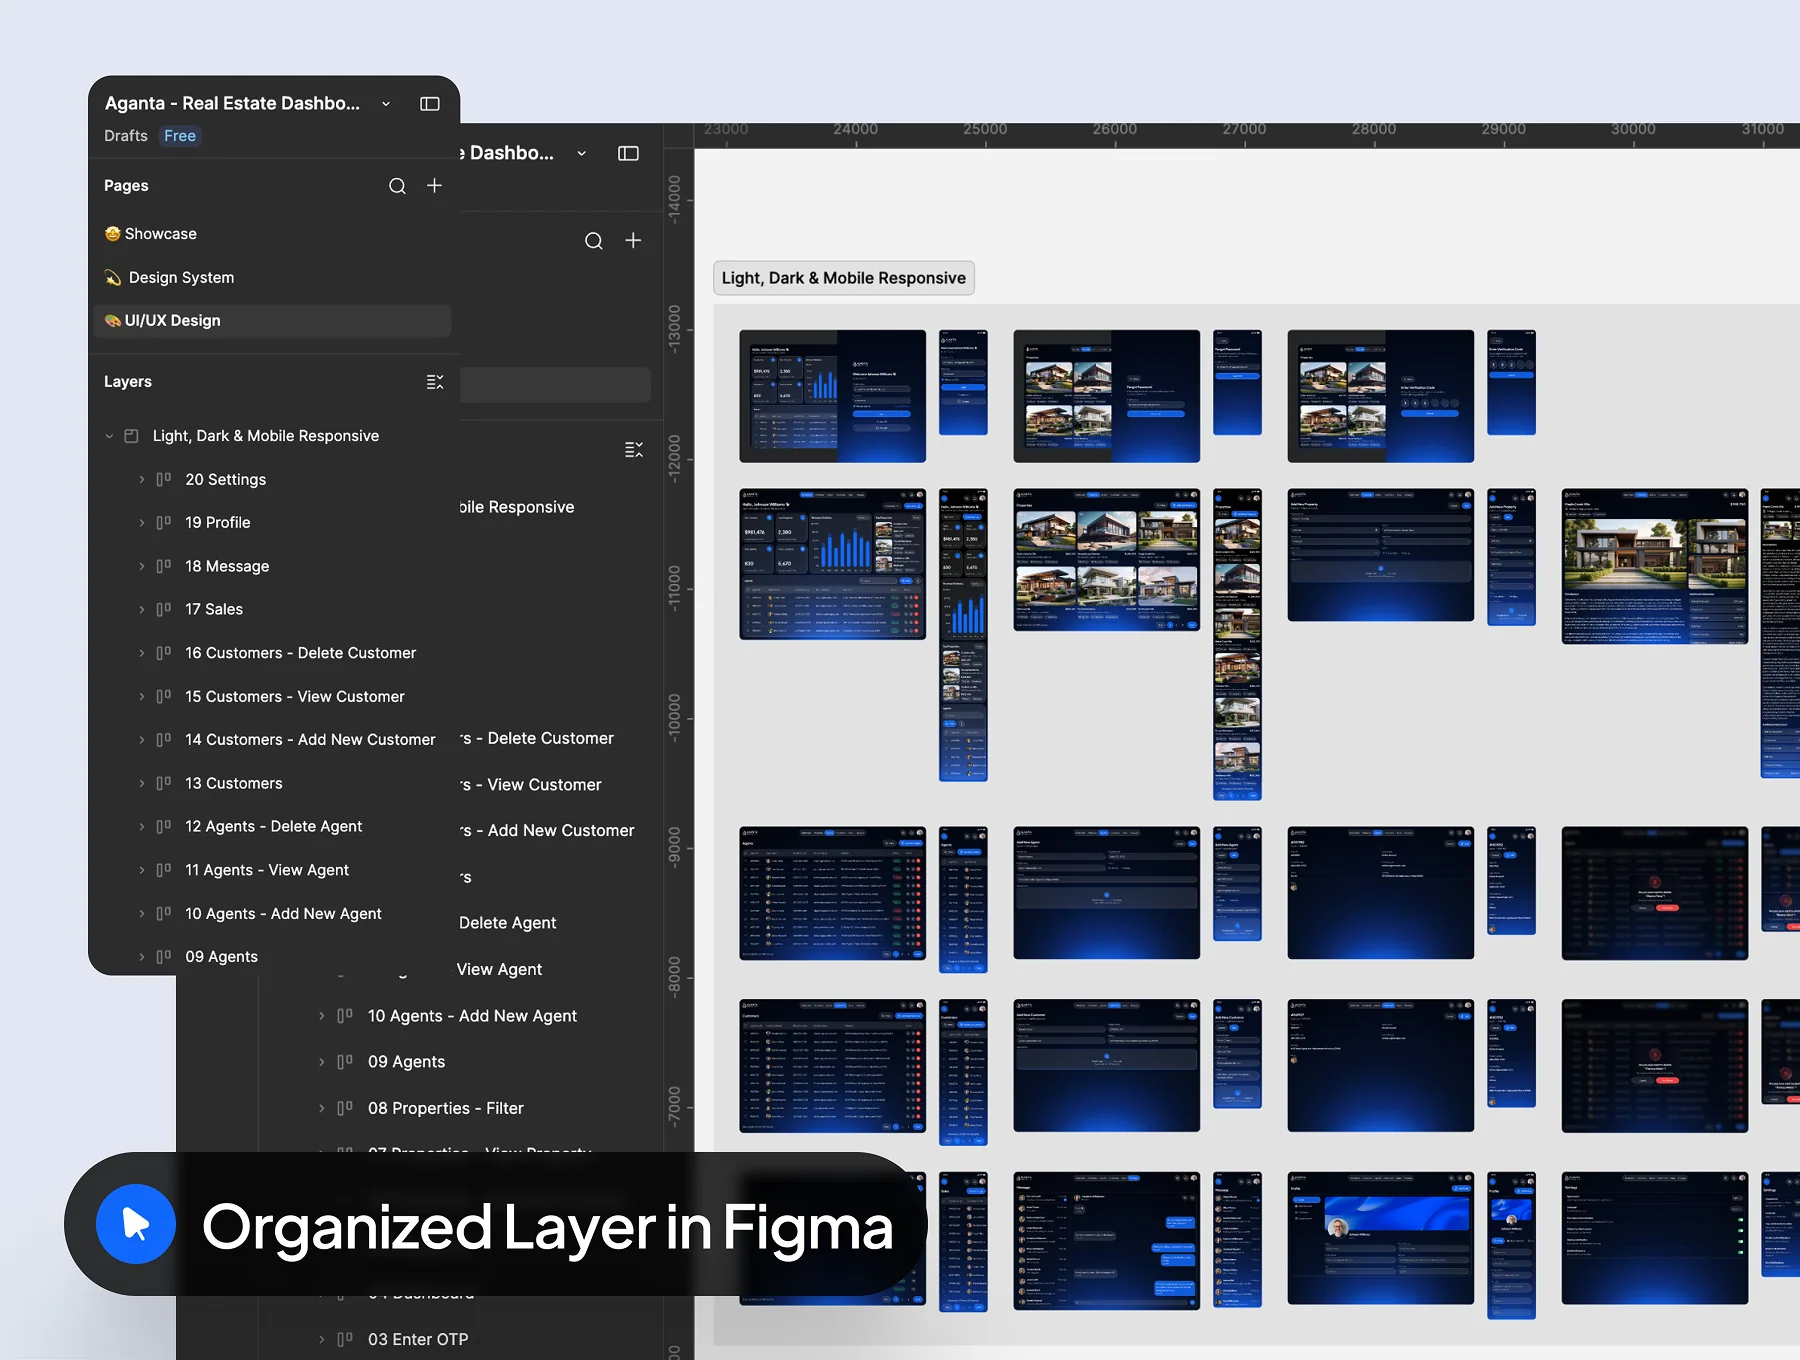Click plus icon in back panel
Image resolution: width=1800 pixels, height=1360 pixels.
(633, 241)
